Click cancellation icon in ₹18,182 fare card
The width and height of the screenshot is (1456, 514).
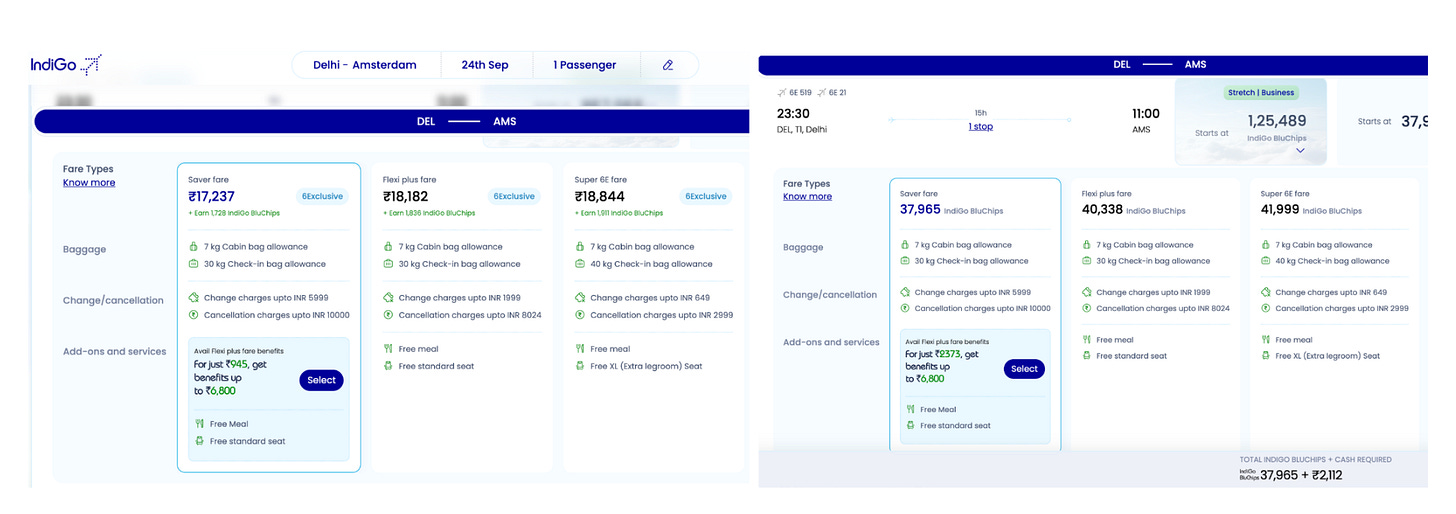pos(388,315)
